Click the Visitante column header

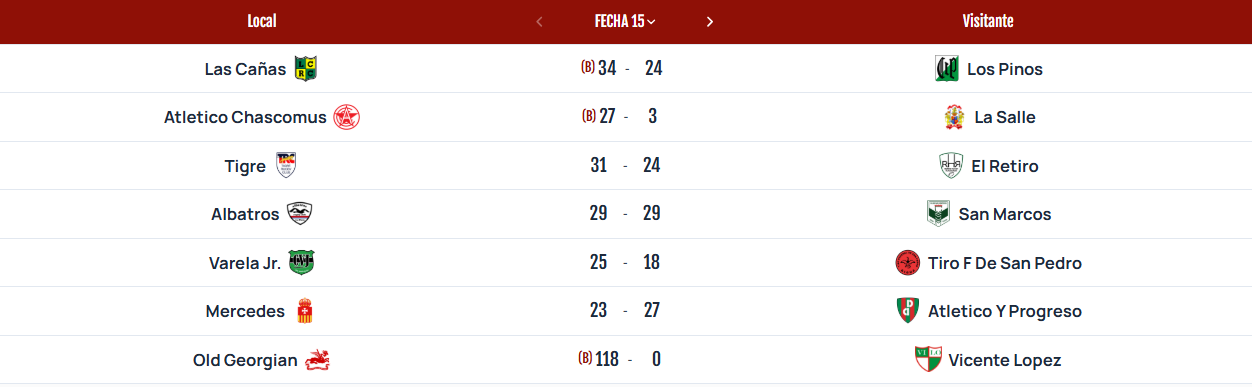pyautogui.click(x=988, y=21)
